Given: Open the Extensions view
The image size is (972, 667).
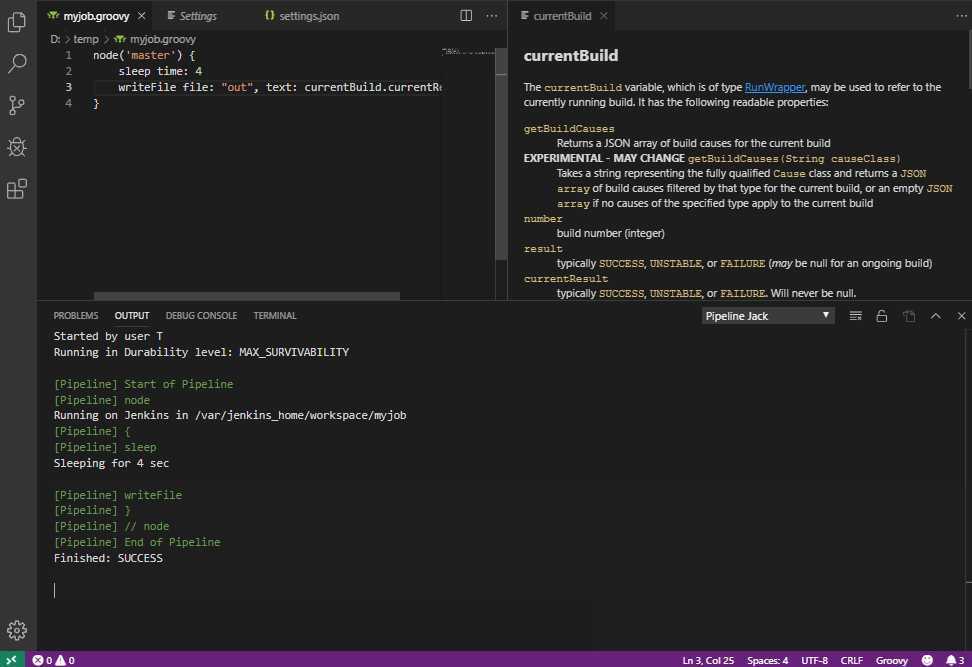Looking at the screenshot, I should [17, 189].
